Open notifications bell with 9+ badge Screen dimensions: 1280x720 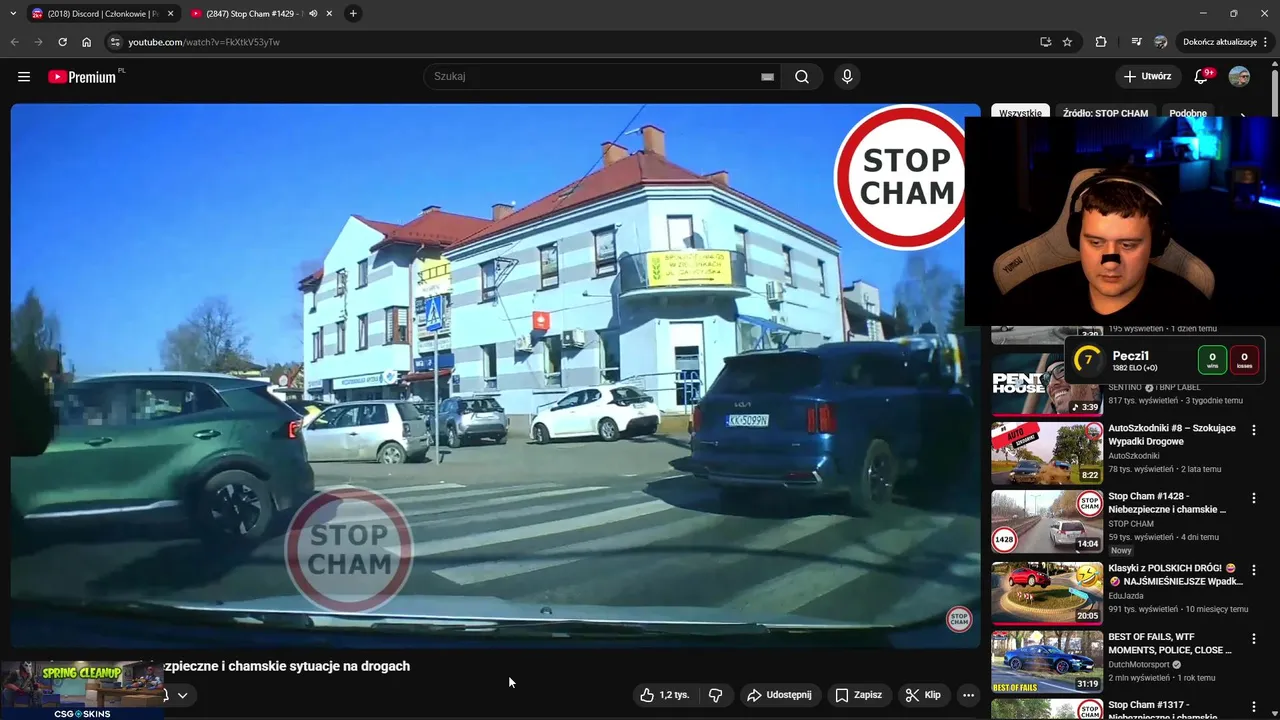[x=1203, y=76]
